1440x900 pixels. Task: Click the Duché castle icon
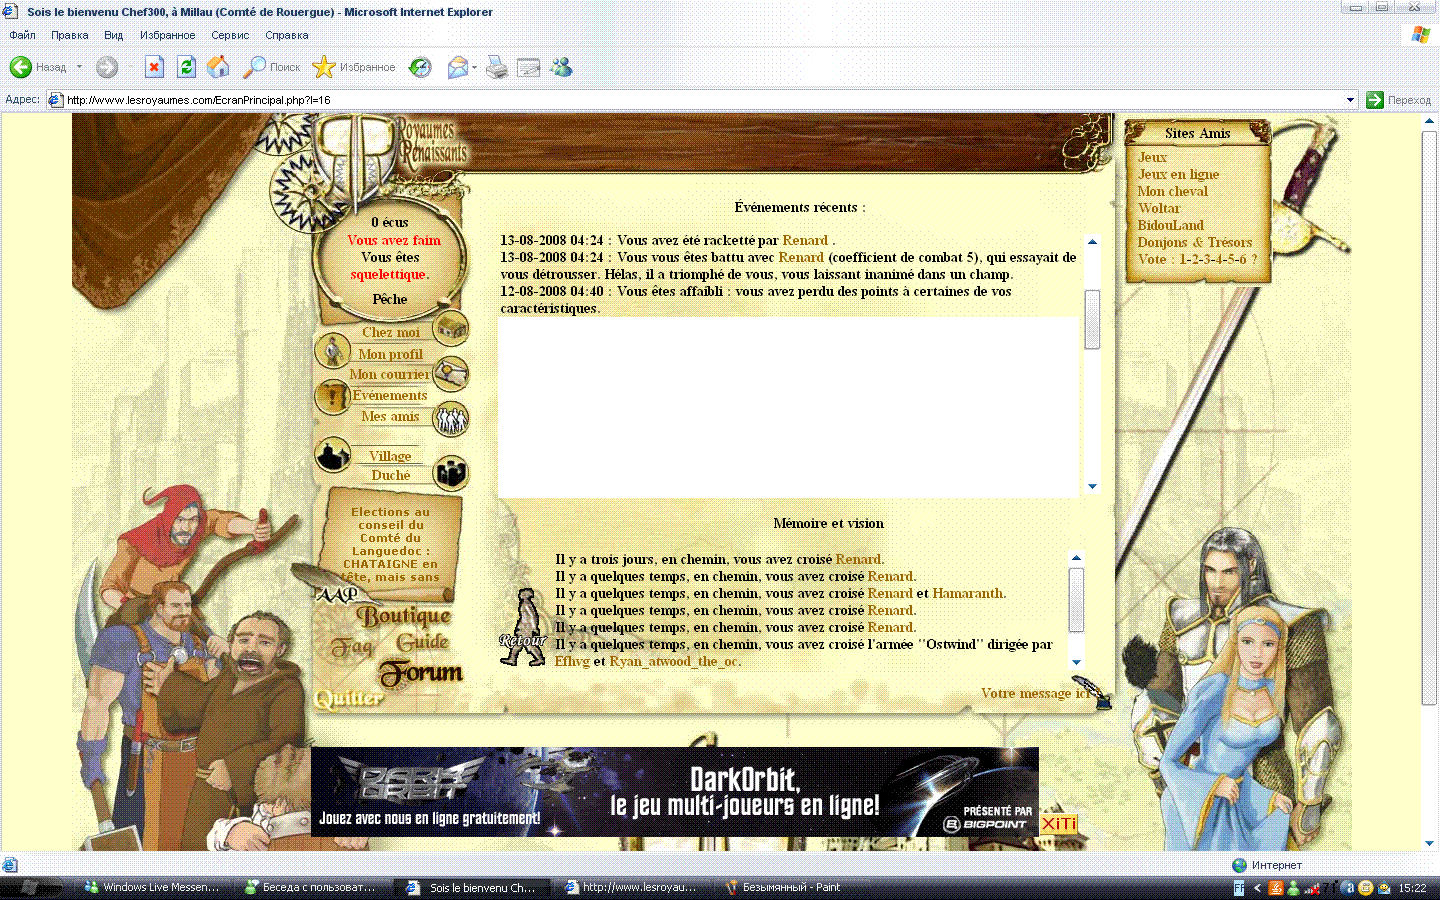point(452,473)
